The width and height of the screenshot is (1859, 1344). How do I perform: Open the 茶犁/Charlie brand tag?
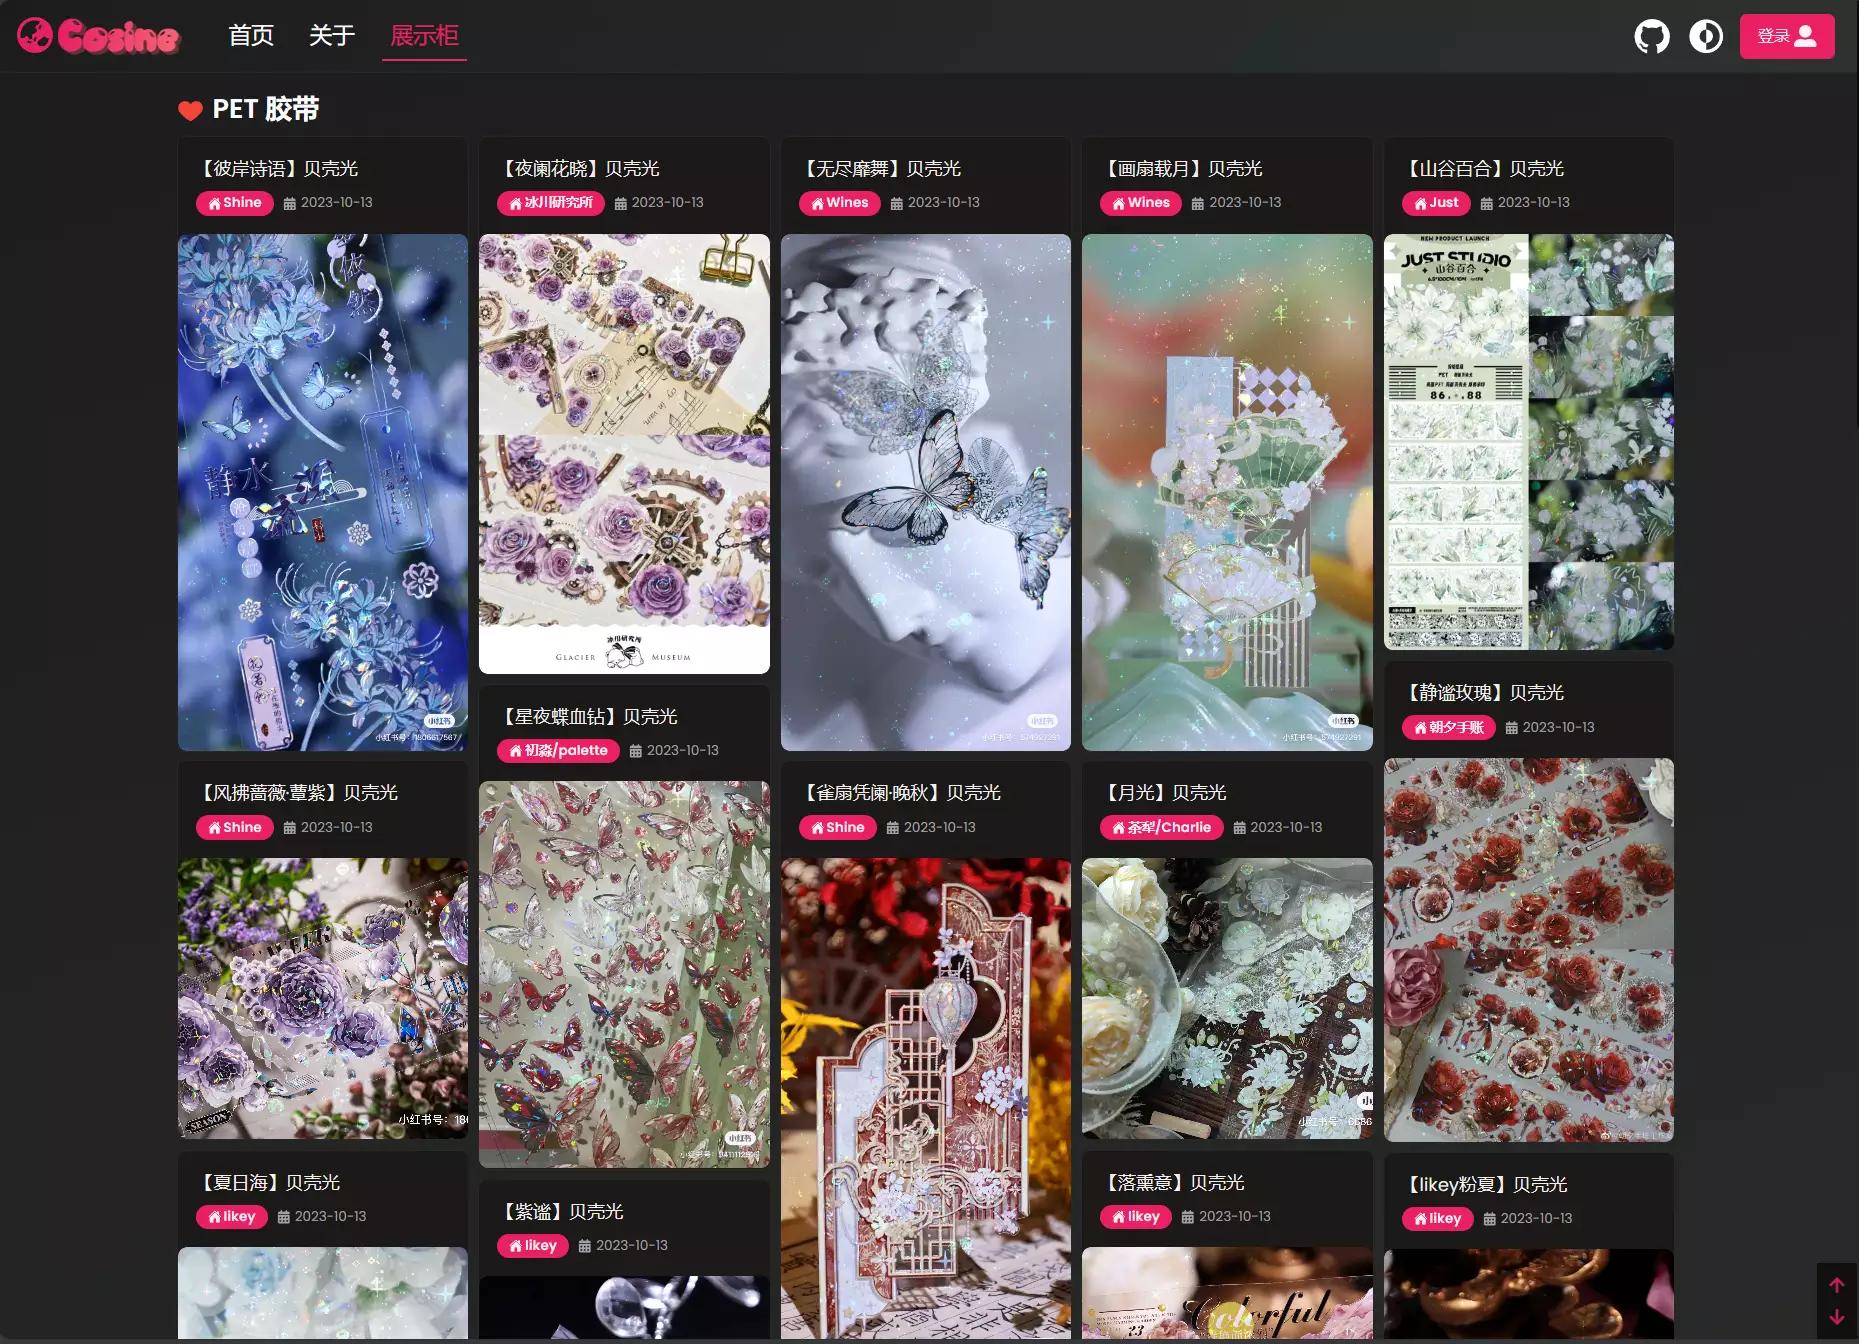pyautogui.click(x=1161, y=828)
